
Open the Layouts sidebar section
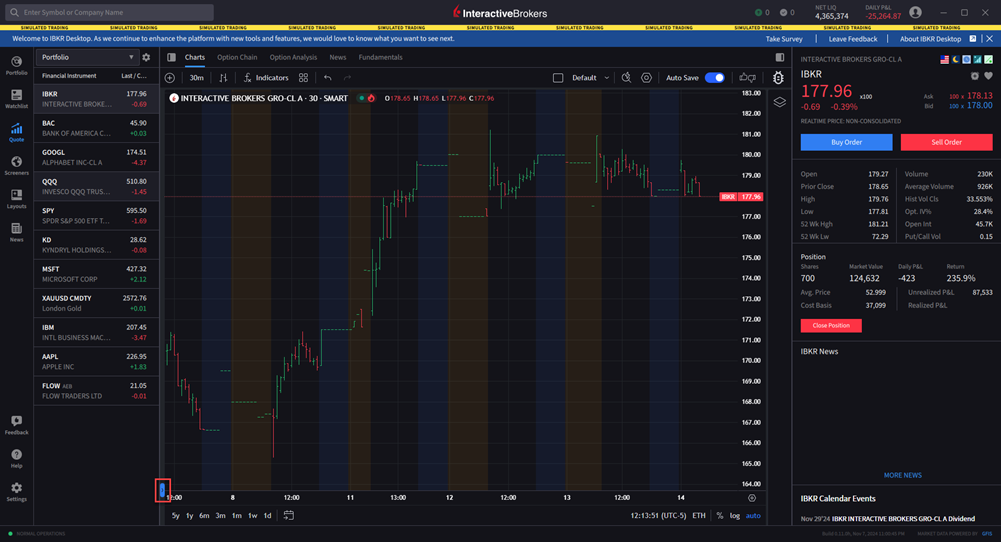click(17, 199)
